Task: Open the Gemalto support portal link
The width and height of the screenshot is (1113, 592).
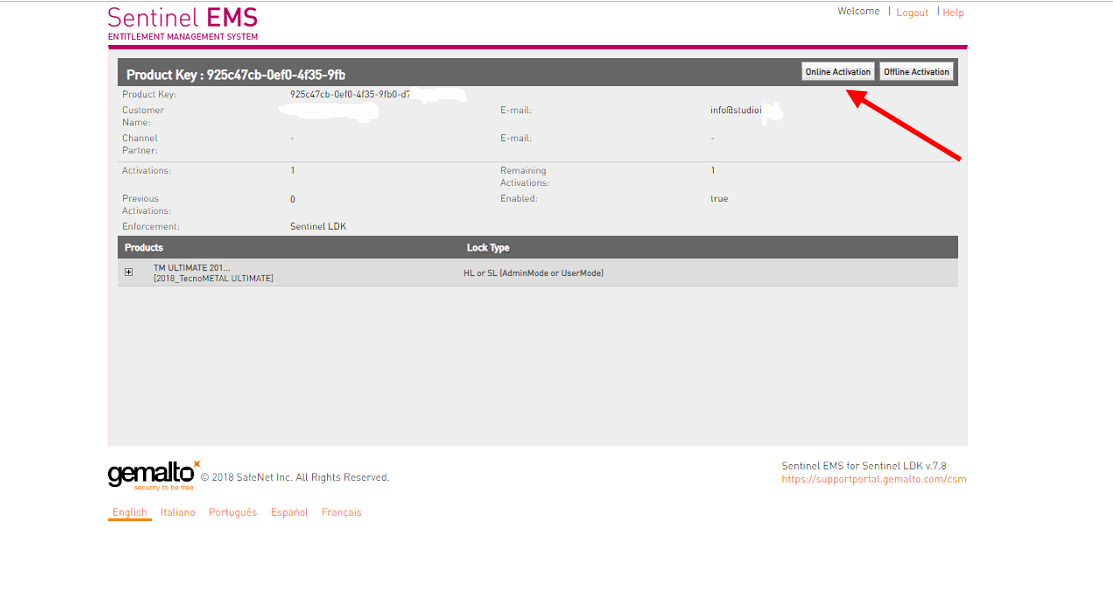Action: 874,479
